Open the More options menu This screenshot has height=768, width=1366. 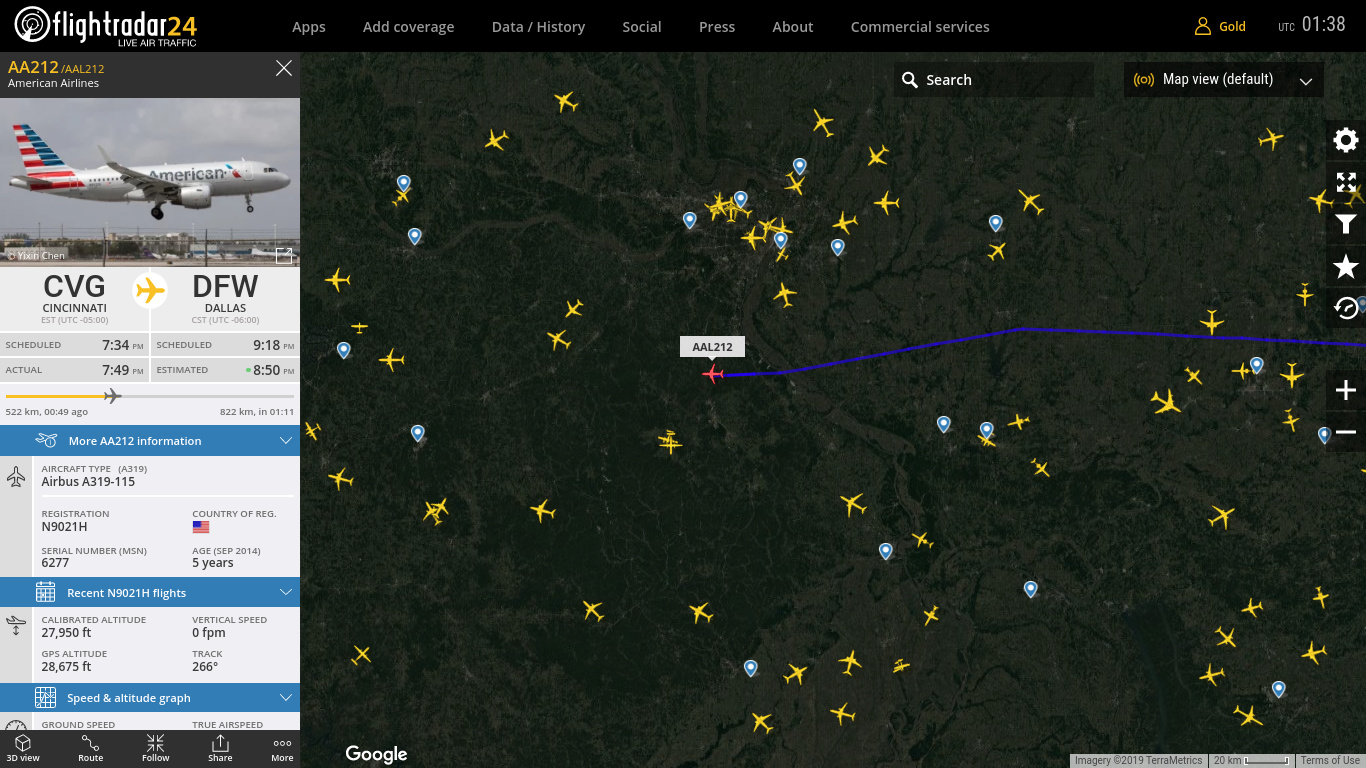pyautogui.click(x=282, y=748)
